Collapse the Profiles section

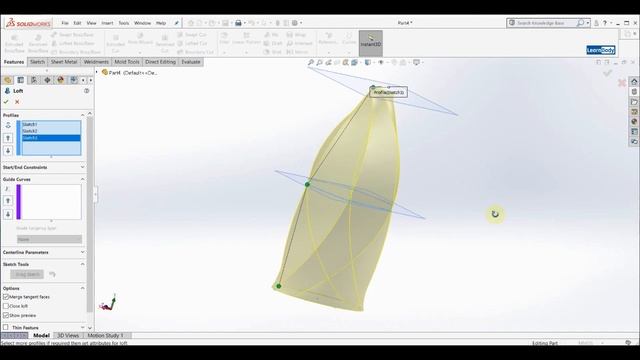click(x=82, y=115)
